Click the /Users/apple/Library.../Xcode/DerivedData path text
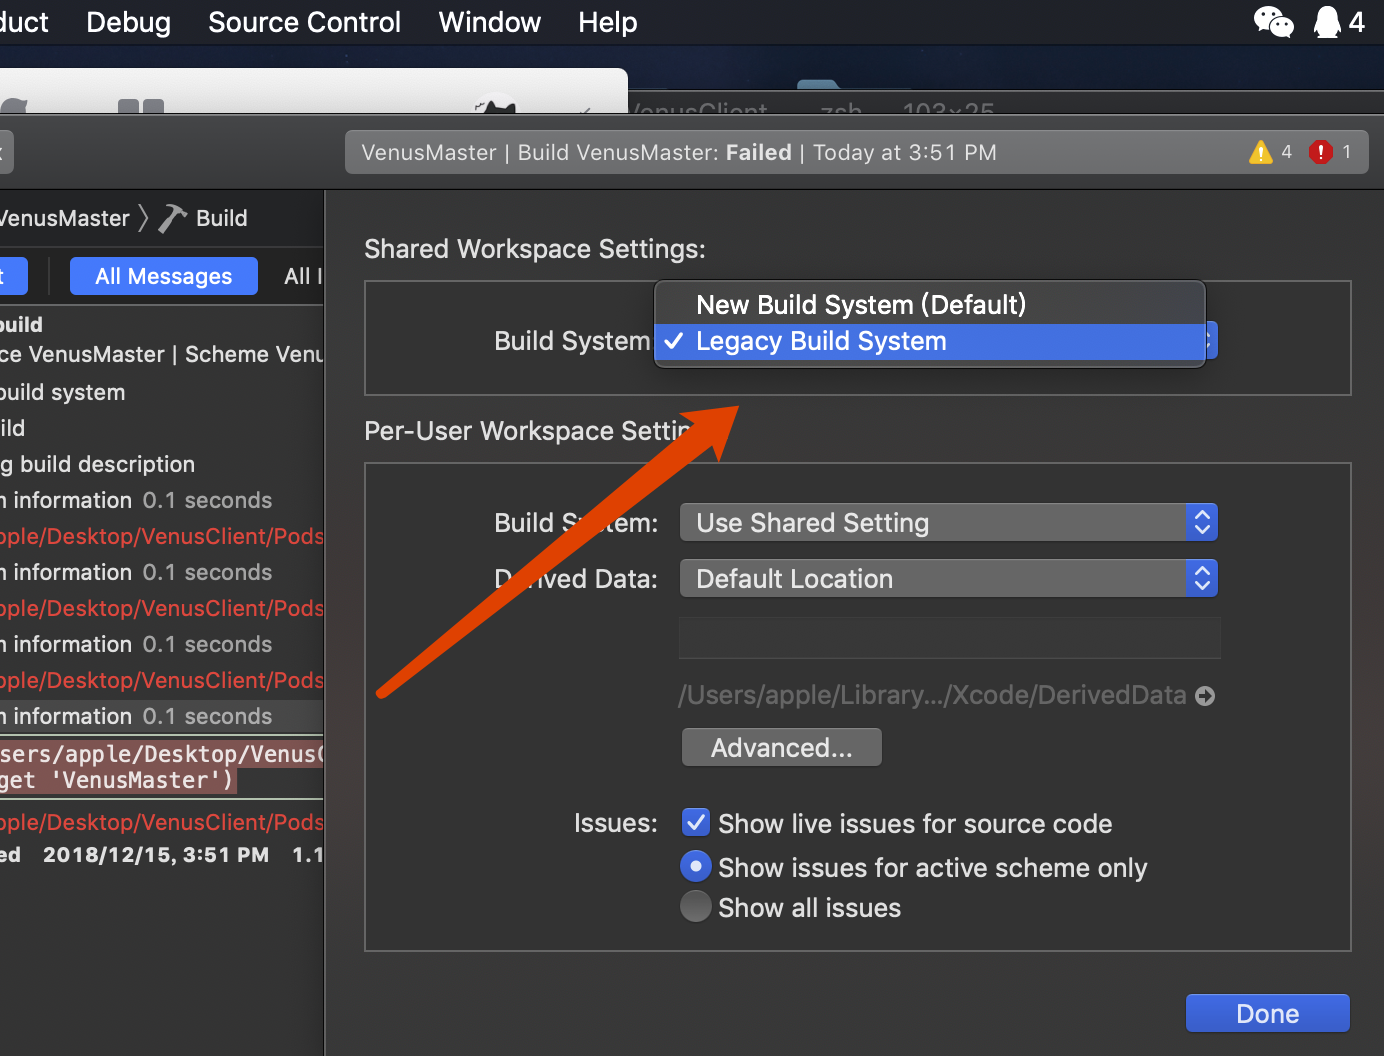This screenshot has width=1384, height=1056. [932, 695]
